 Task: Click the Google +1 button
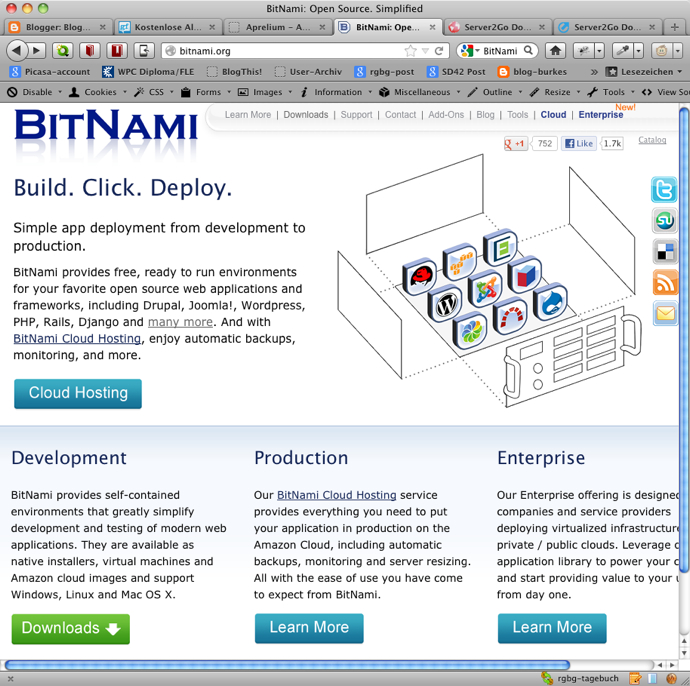515,143
